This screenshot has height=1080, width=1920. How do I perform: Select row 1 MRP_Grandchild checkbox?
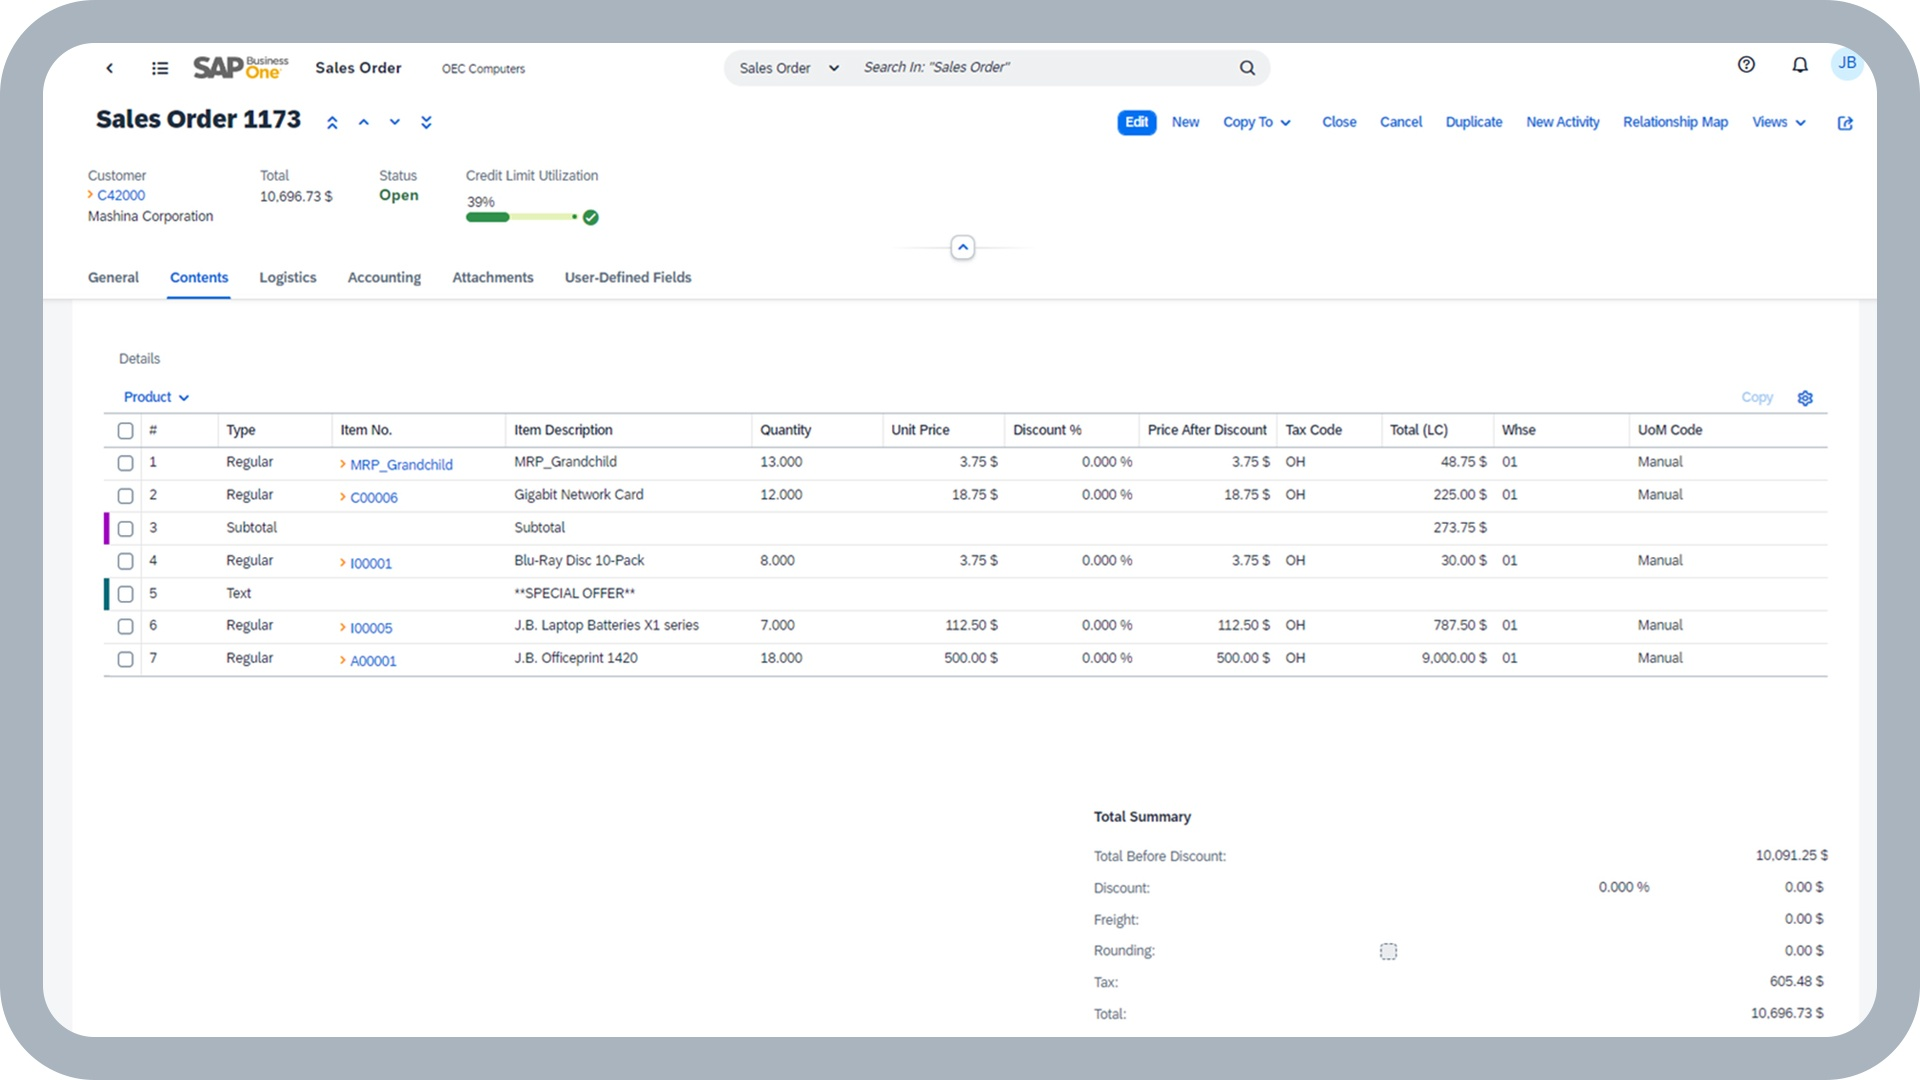tap(125, 463)
